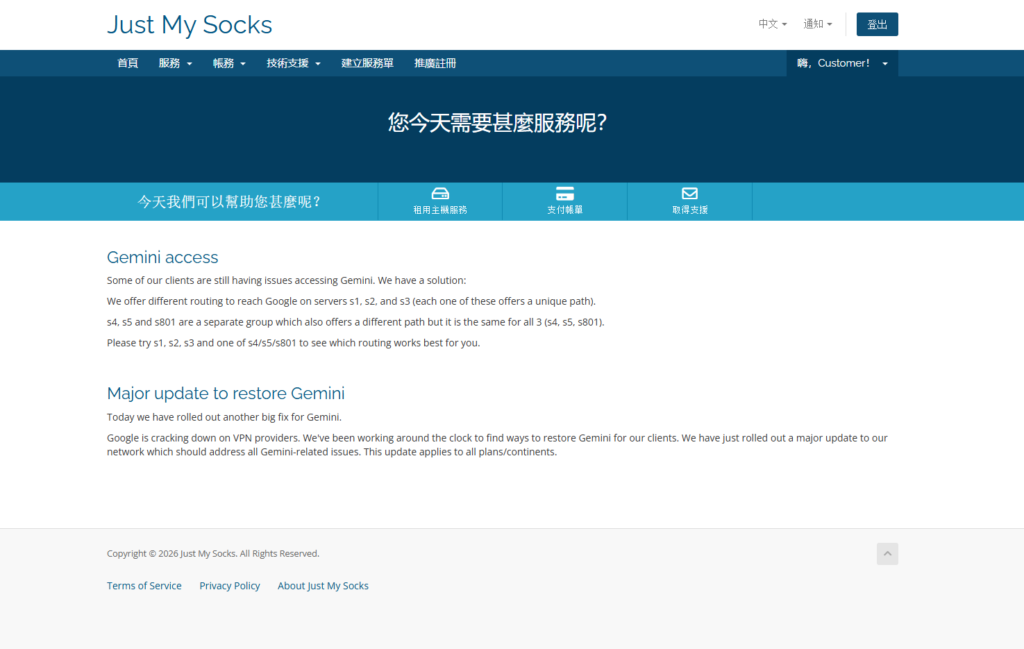The image size is (1024, 649).
Task: Click the server icon for 租用主機服務
Action: click(440, 193)
